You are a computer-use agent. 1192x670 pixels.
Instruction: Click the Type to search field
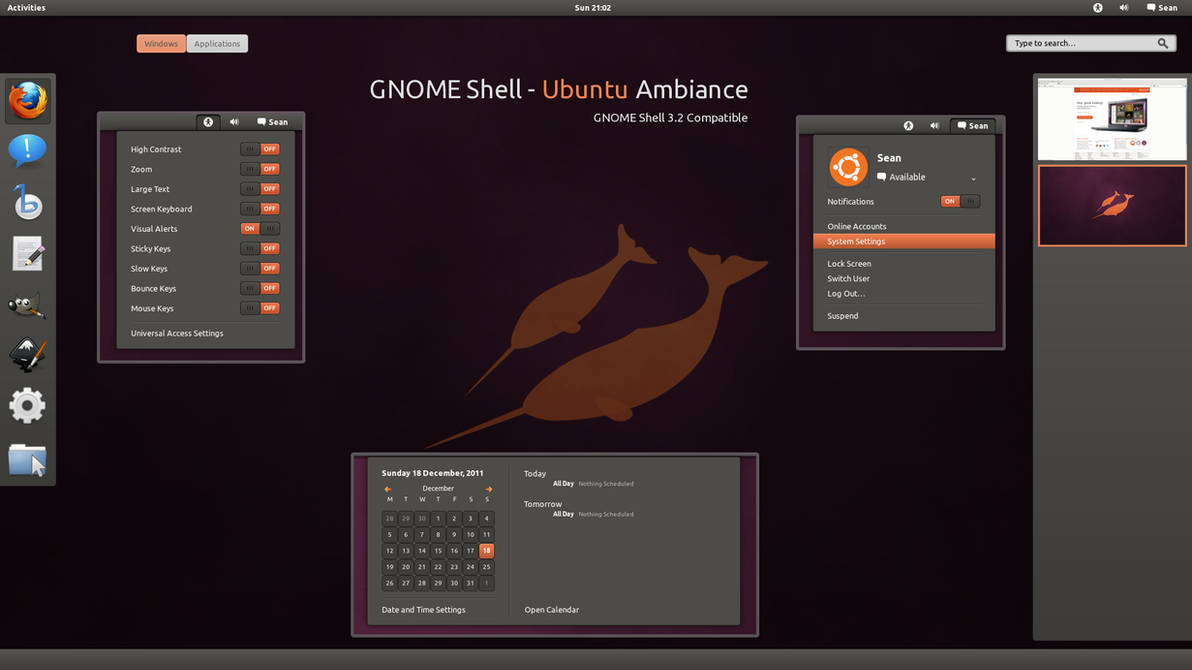[1091, 43]
